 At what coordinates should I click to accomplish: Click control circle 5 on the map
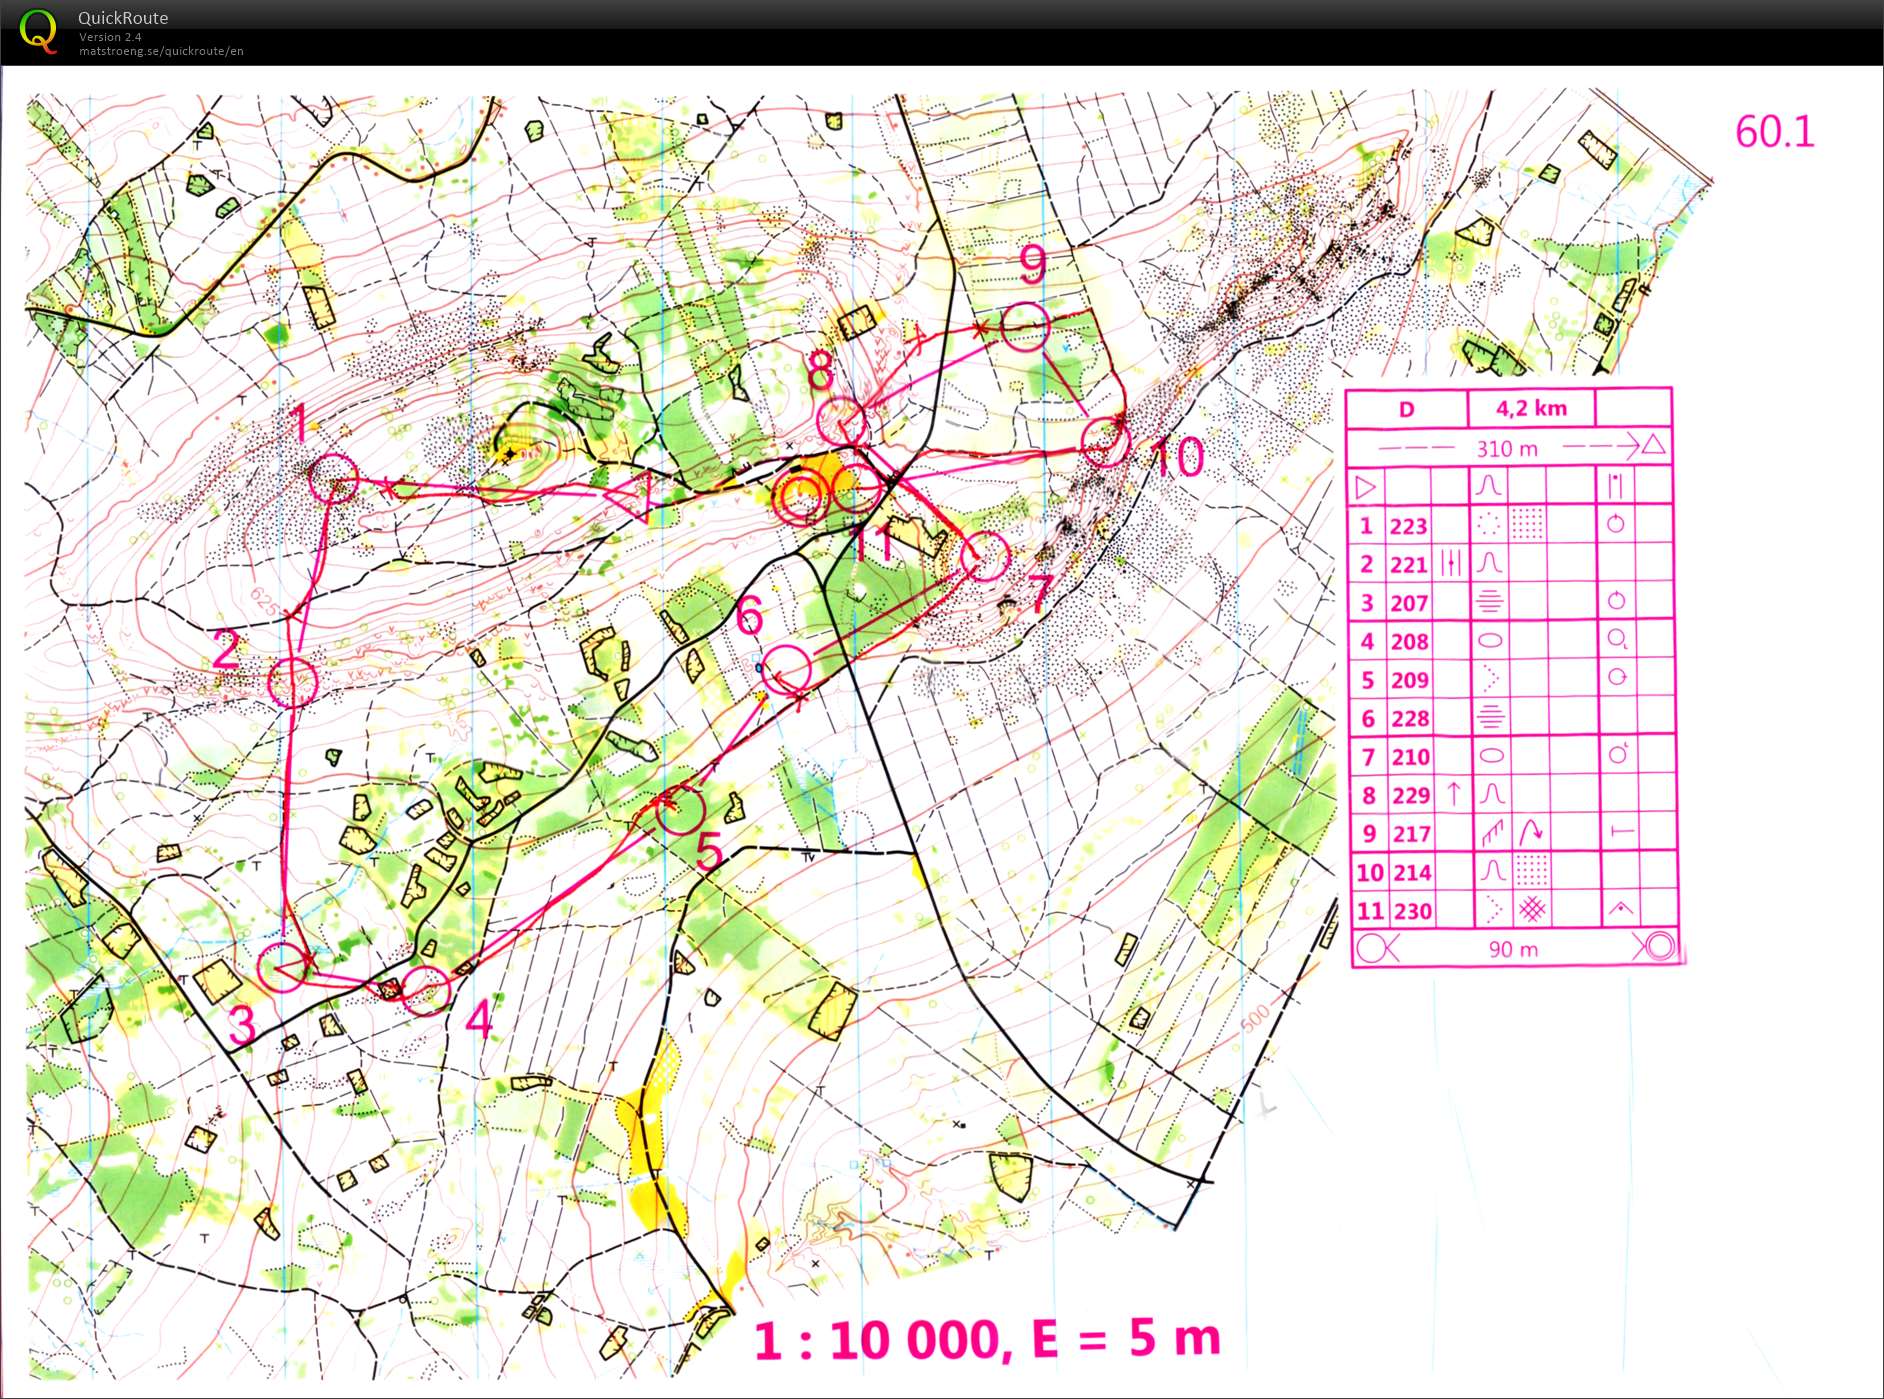(x=680, y=810)
